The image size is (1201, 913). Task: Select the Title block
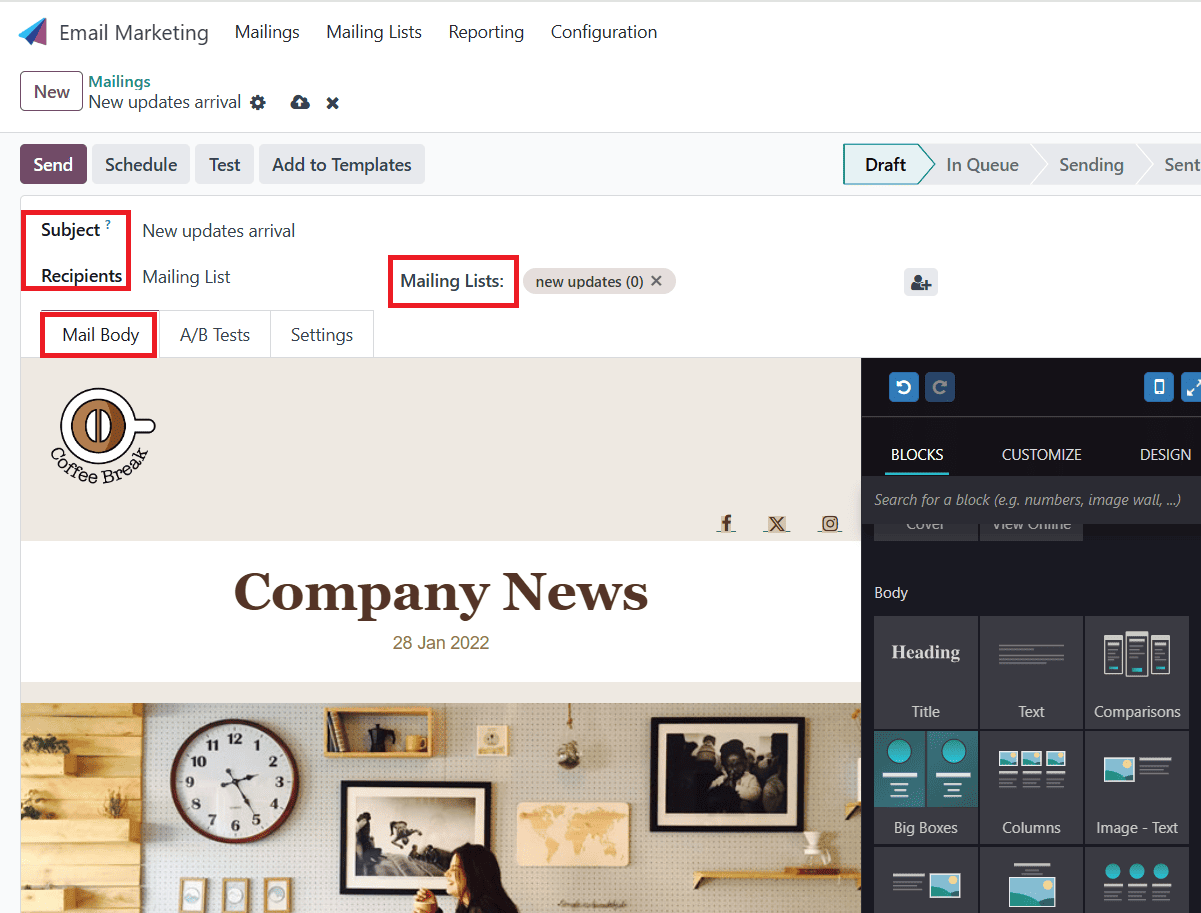click(x=926, y=672)
